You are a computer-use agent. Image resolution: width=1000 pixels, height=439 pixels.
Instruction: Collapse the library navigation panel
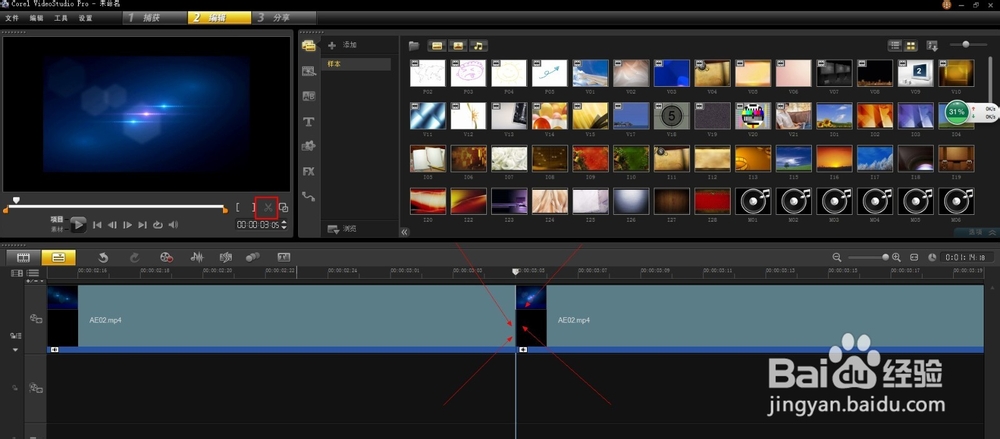[x=404, y=232]
